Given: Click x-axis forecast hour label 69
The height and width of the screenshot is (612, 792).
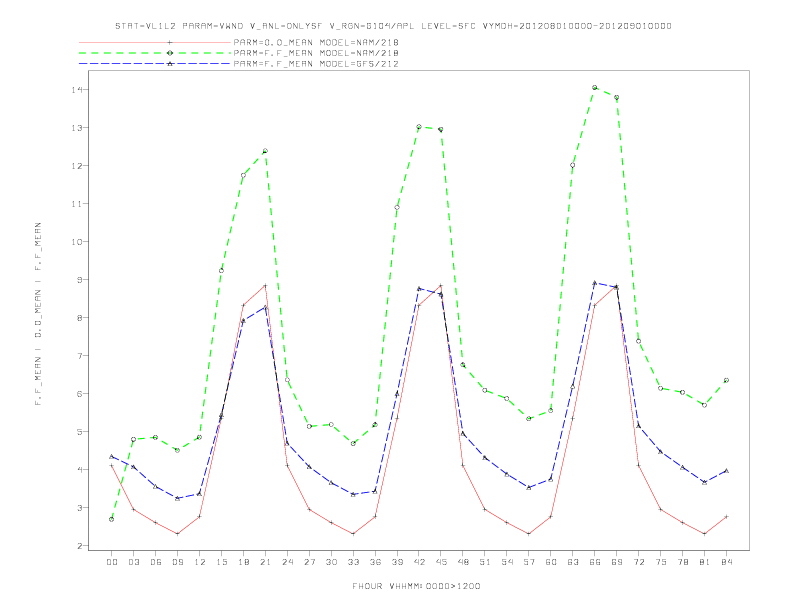Looking at the screenshot, I should pyautogui.click(x=617, y=562).
